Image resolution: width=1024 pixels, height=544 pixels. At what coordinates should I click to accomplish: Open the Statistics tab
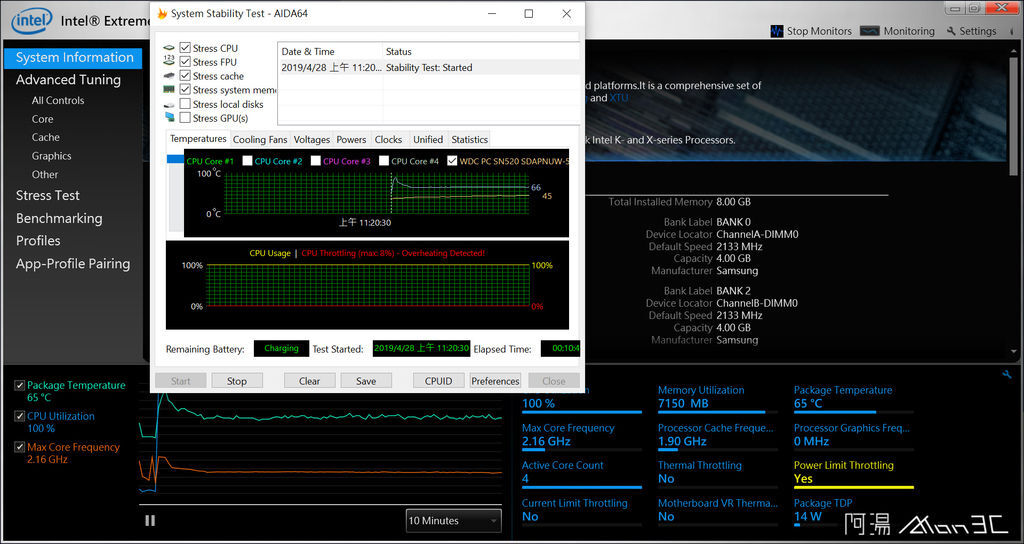point(470,139)
